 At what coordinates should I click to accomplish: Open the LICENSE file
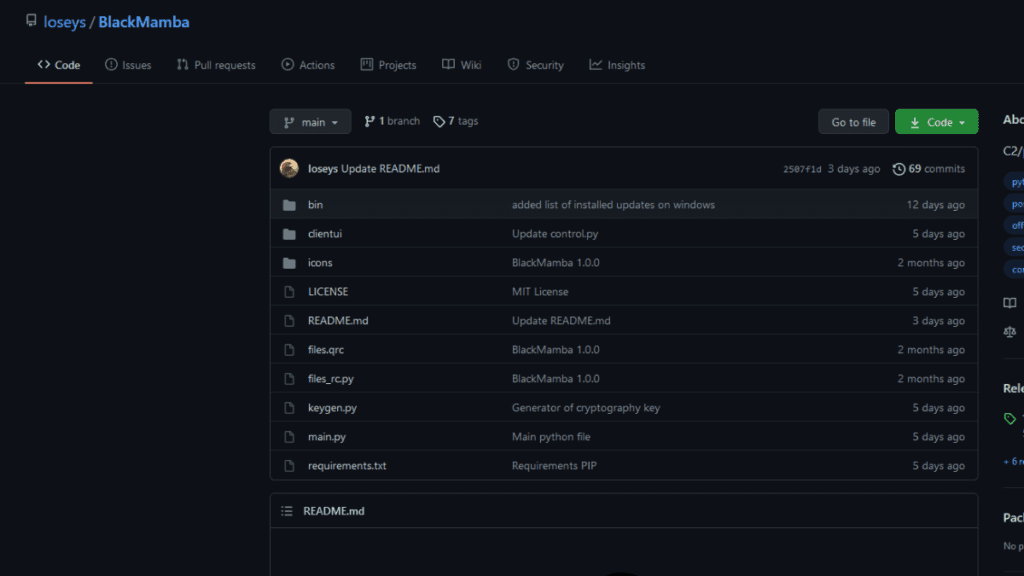pos(328,292)
